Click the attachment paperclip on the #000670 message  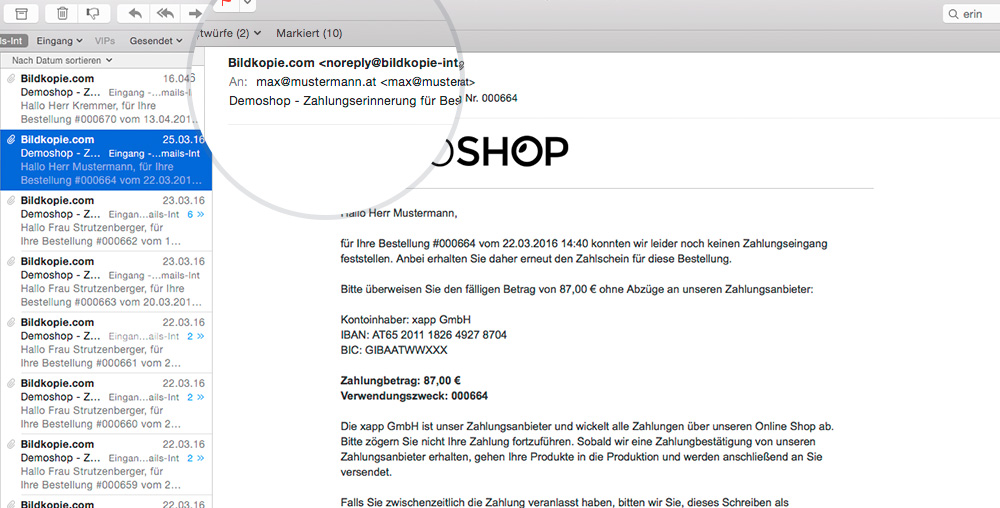11,78
